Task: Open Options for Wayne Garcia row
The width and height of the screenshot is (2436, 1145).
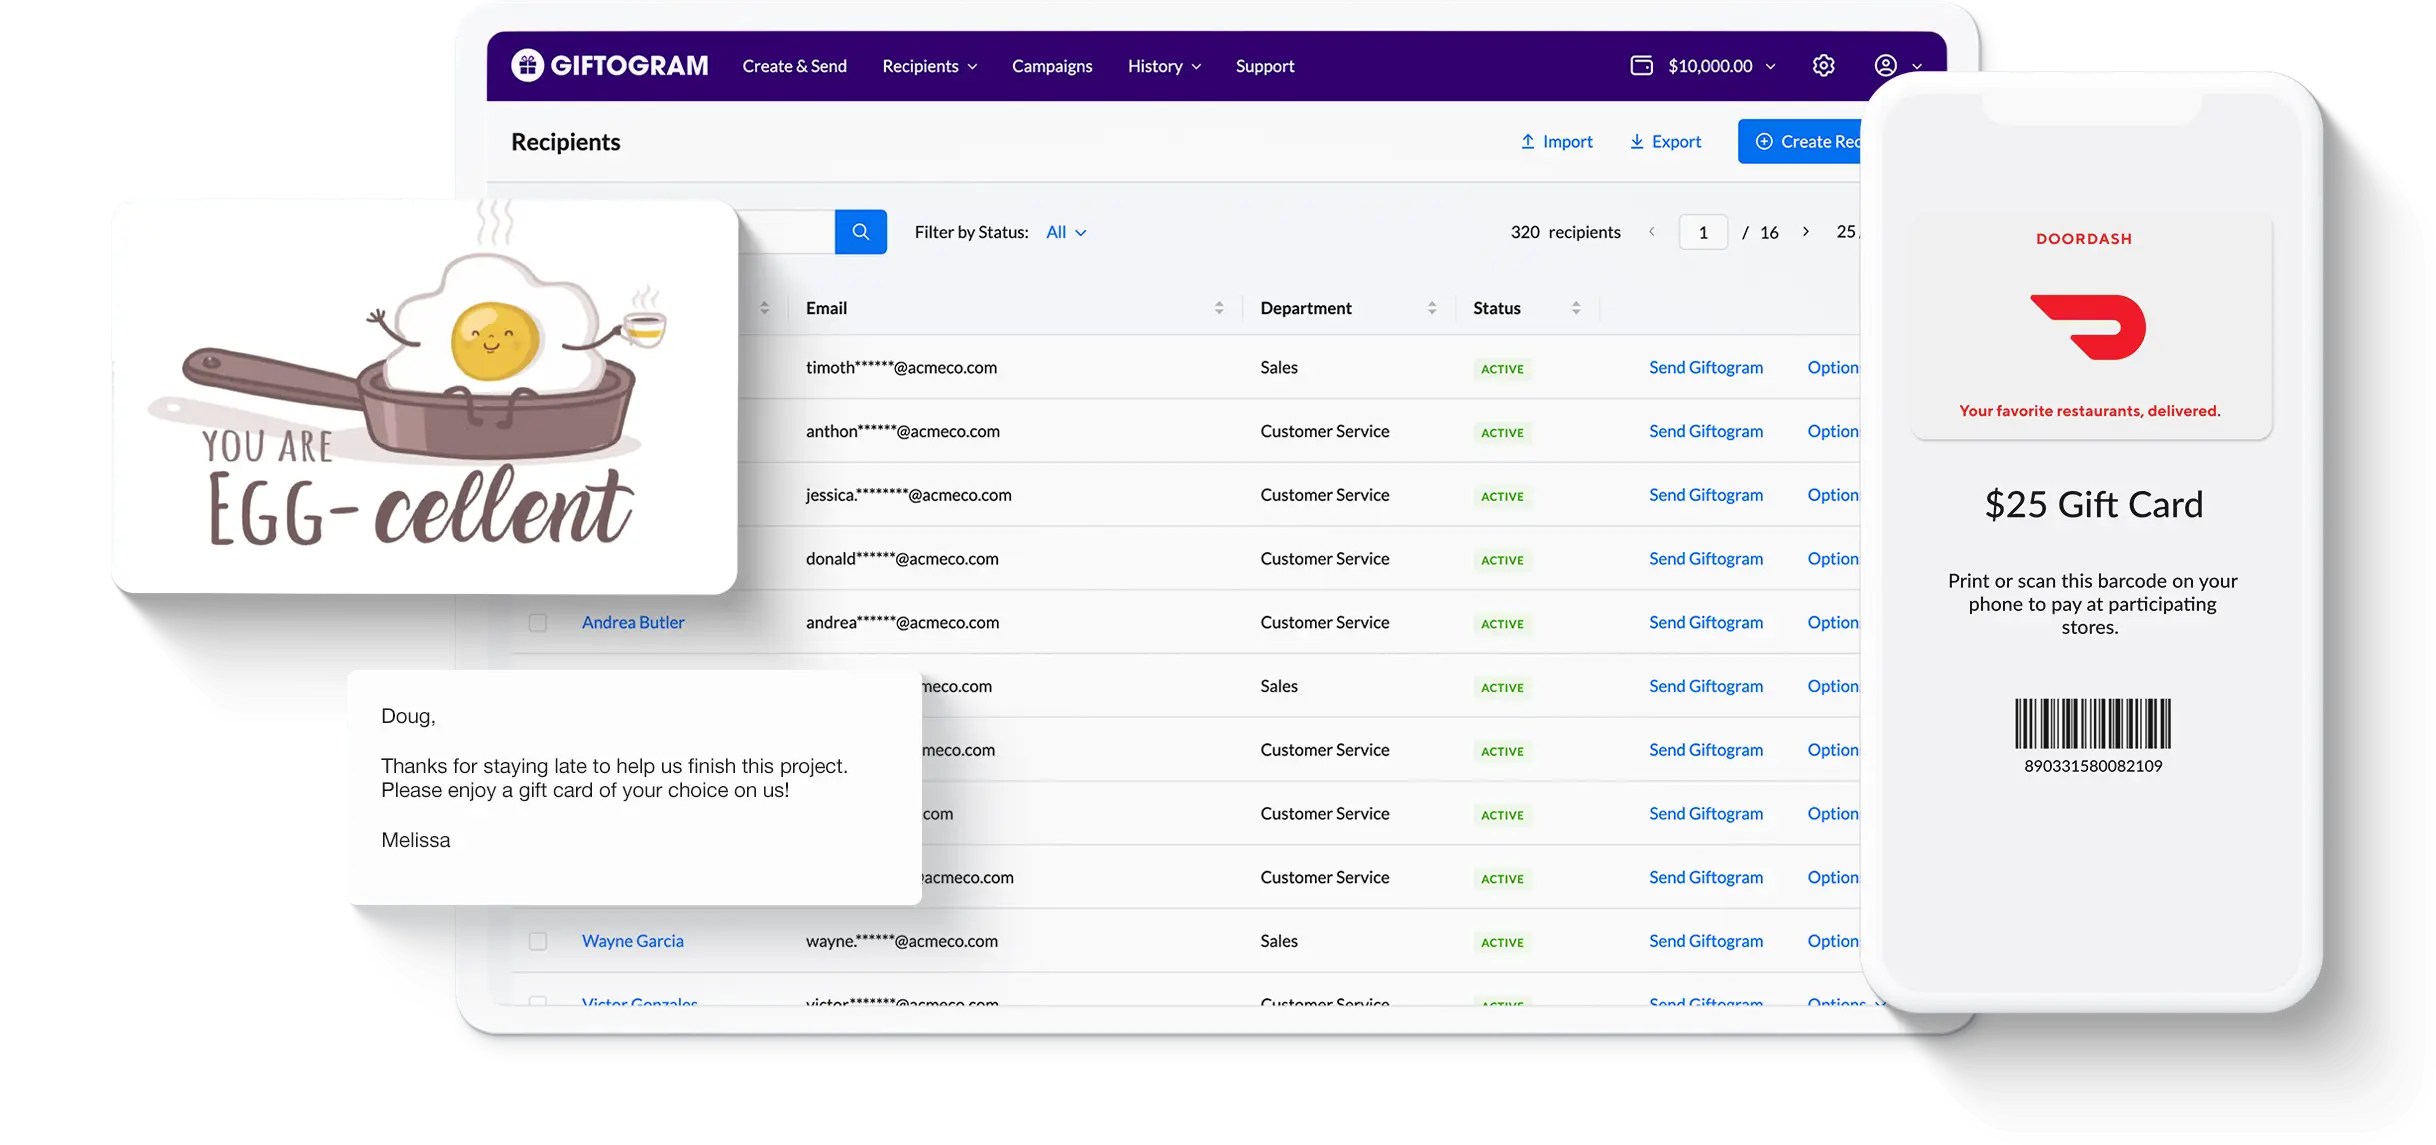Action: [1833, 941]
